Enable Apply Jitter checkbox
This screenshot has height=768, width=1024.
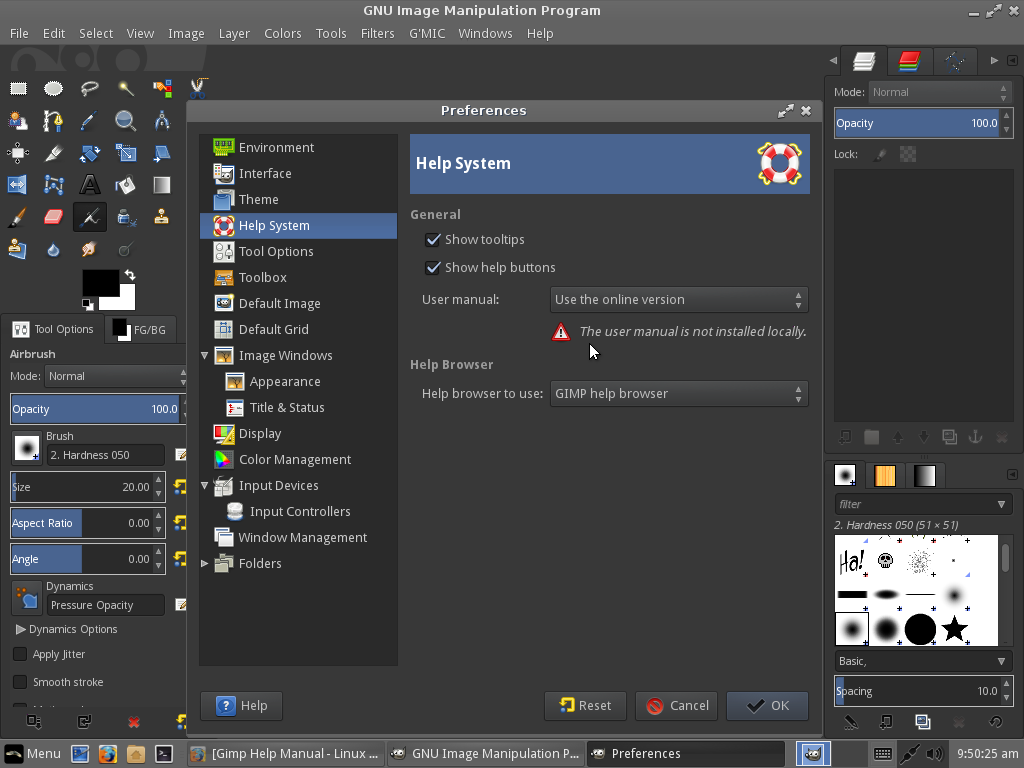[20, 654]
